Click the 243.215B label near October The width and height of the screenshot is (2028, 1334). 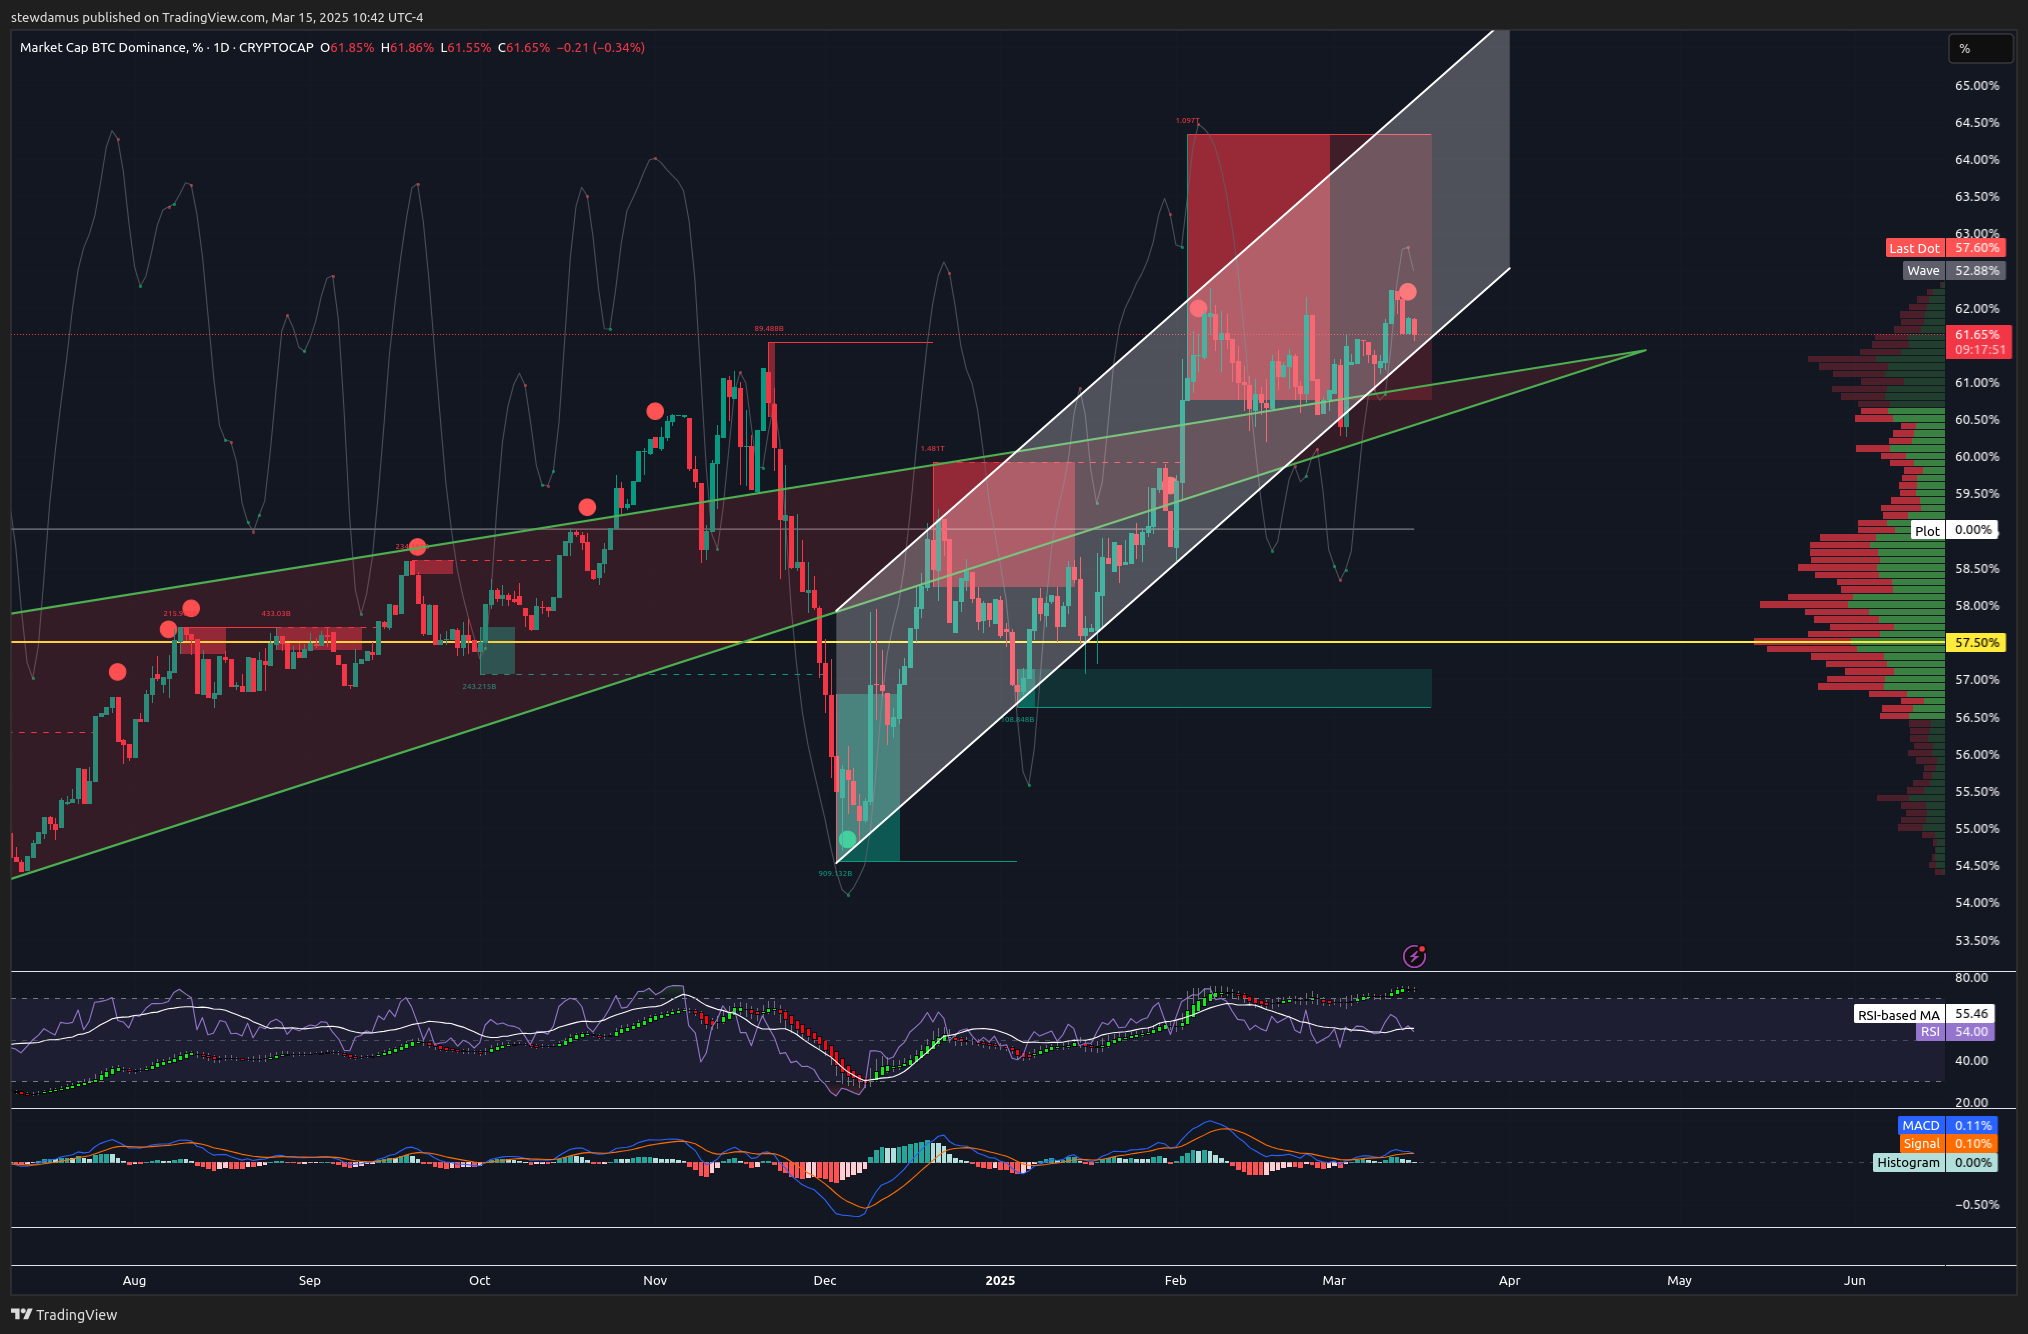[x=479, y=686]
